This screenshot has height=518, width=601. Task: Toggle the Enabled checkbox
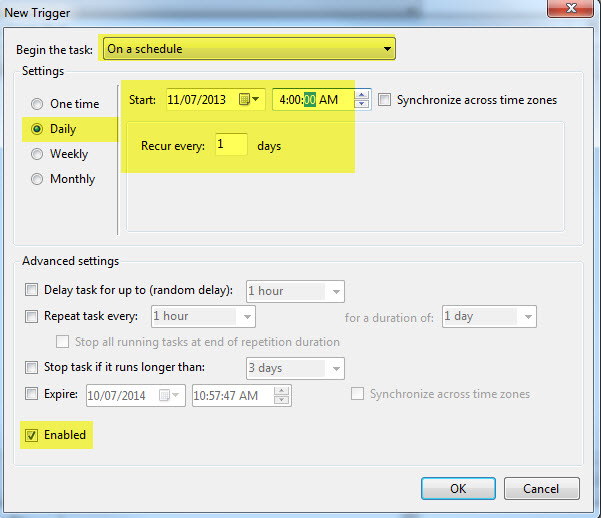(30, 435)
